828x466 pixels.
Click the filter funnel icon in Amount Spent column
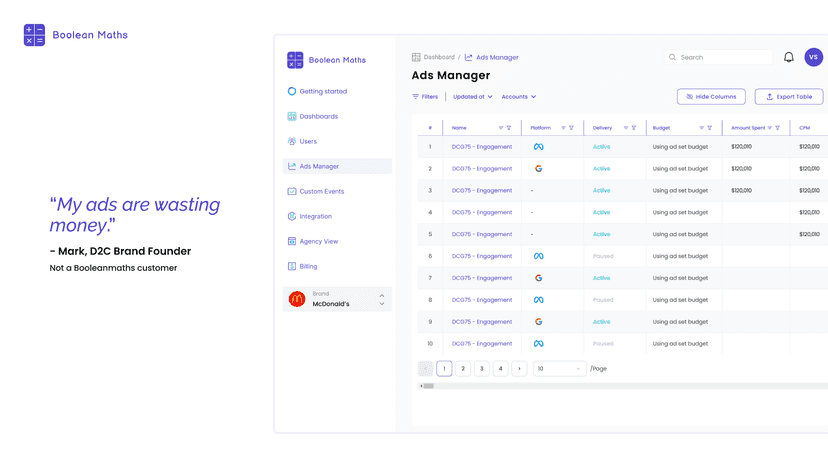(777, 128)
